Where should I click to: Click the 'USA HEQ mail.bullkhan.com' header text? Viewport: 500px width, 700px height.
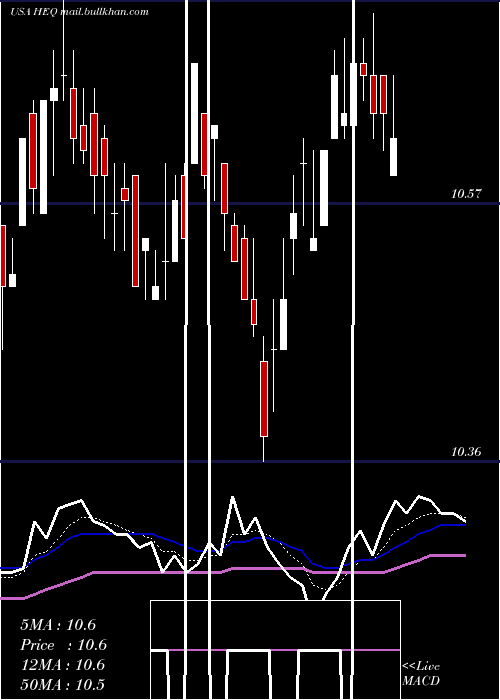click(79, 12)
